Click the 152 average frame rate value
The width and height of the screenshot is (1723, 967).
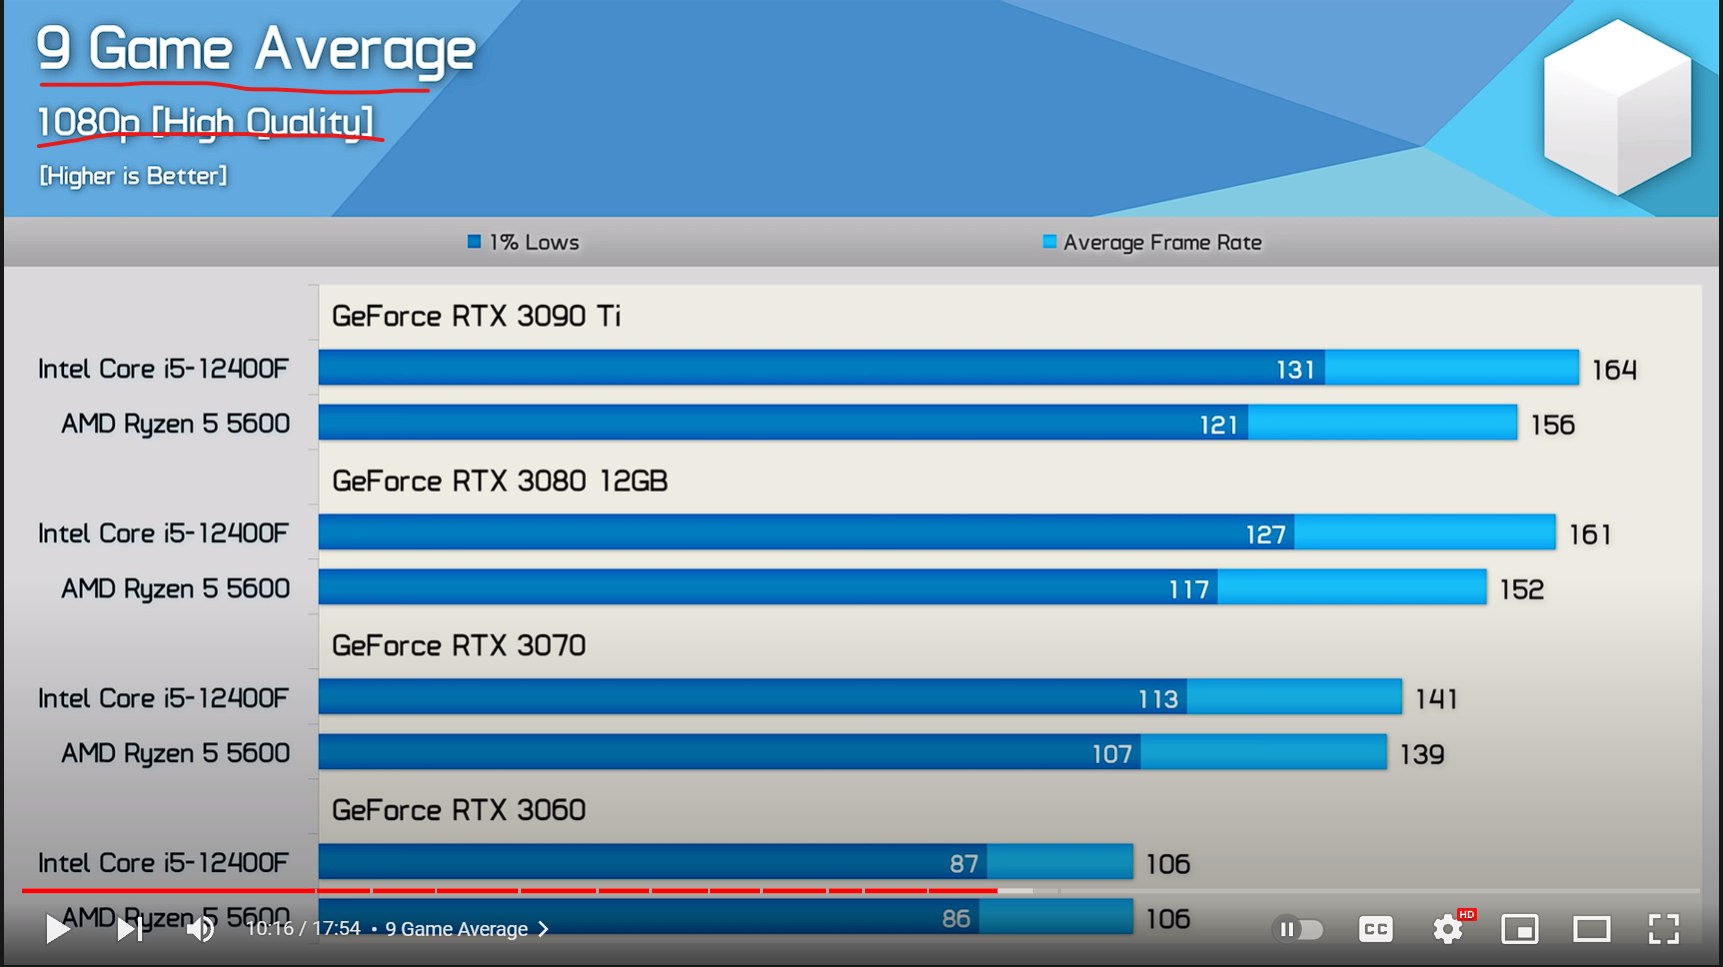click(1522, 590)
